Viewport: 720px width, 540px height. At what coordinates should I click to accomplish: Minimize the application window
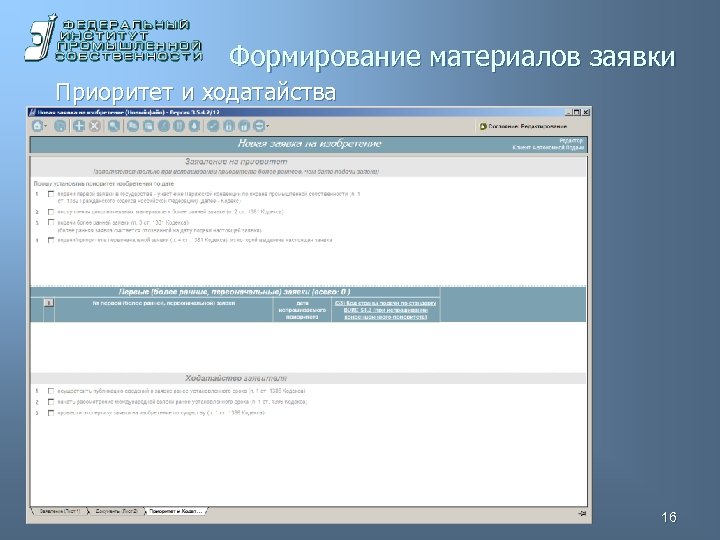569,112
